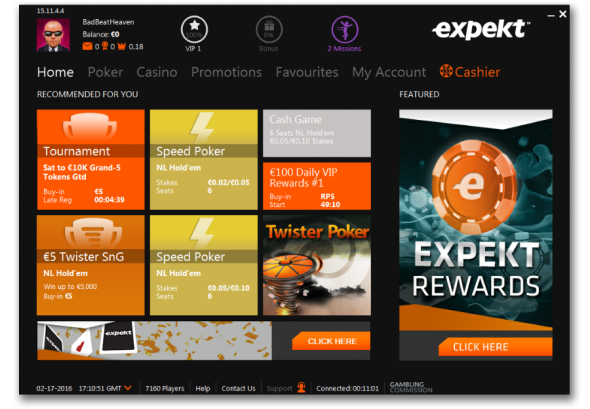
Task: Open the messages envelope icon
Action: click(87, 46)
